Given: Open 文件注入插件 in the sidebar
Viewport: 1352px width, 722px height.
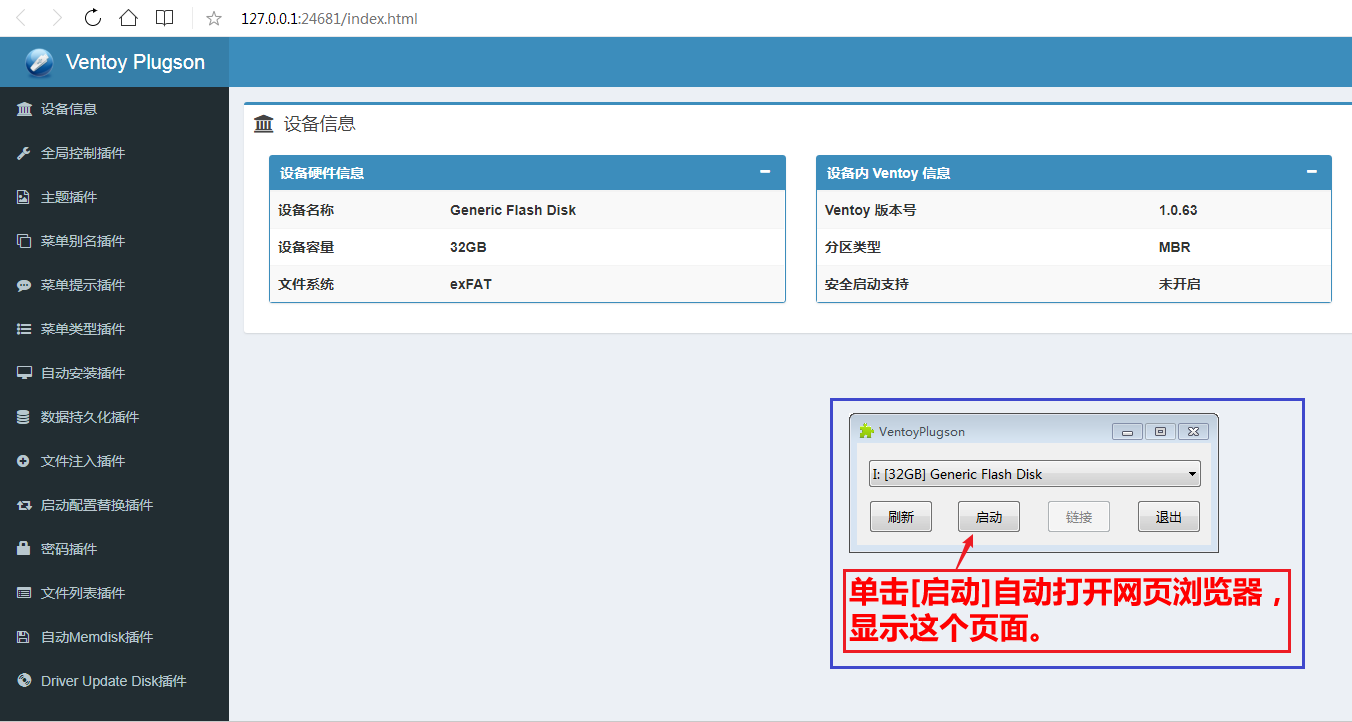Looking at the screenshot, I should (x=82, y=461).
